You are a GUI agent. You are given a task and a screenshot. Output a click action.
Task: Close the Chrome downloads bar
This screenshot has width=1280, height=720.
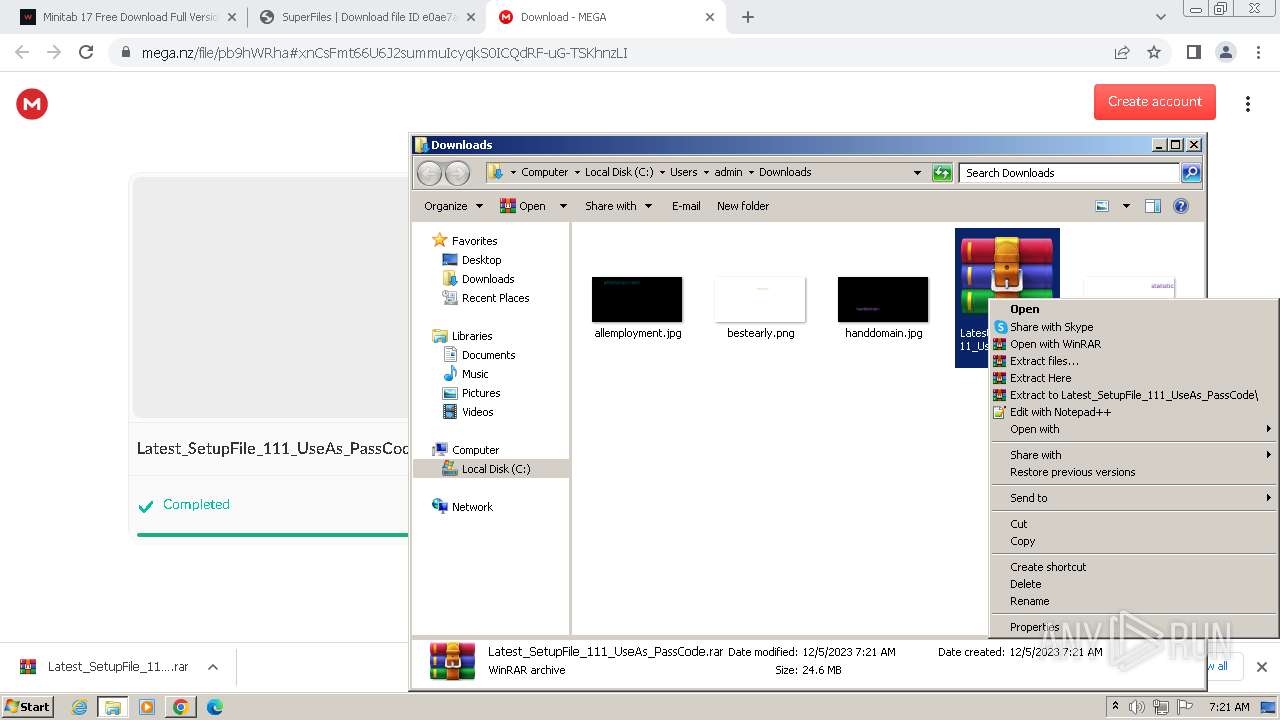1261,667
